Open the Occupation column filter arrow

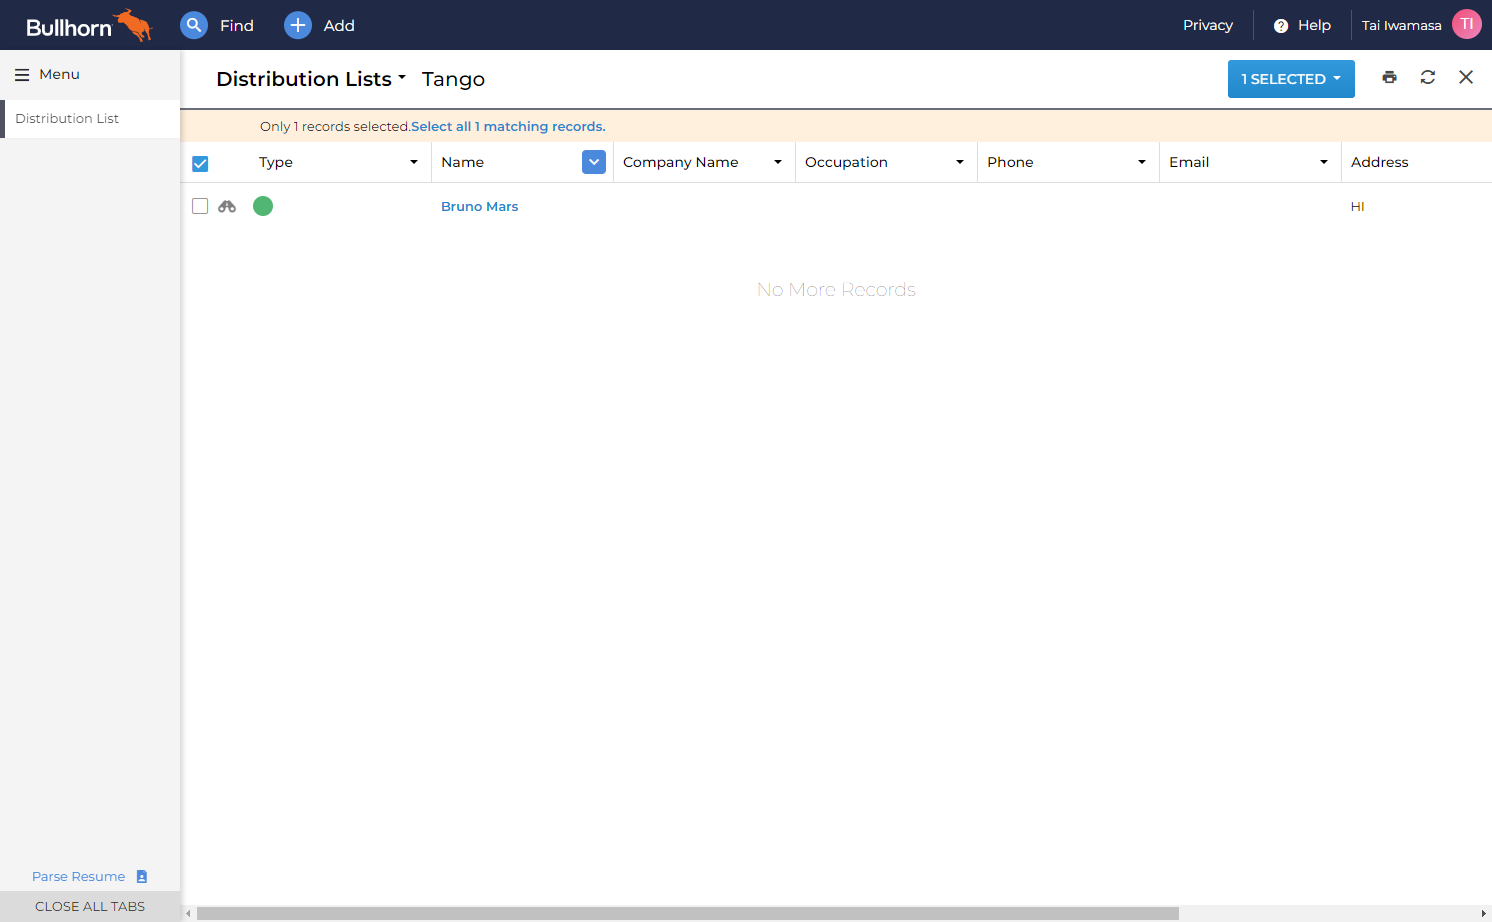pyautogui.click(x=960, y=162)
